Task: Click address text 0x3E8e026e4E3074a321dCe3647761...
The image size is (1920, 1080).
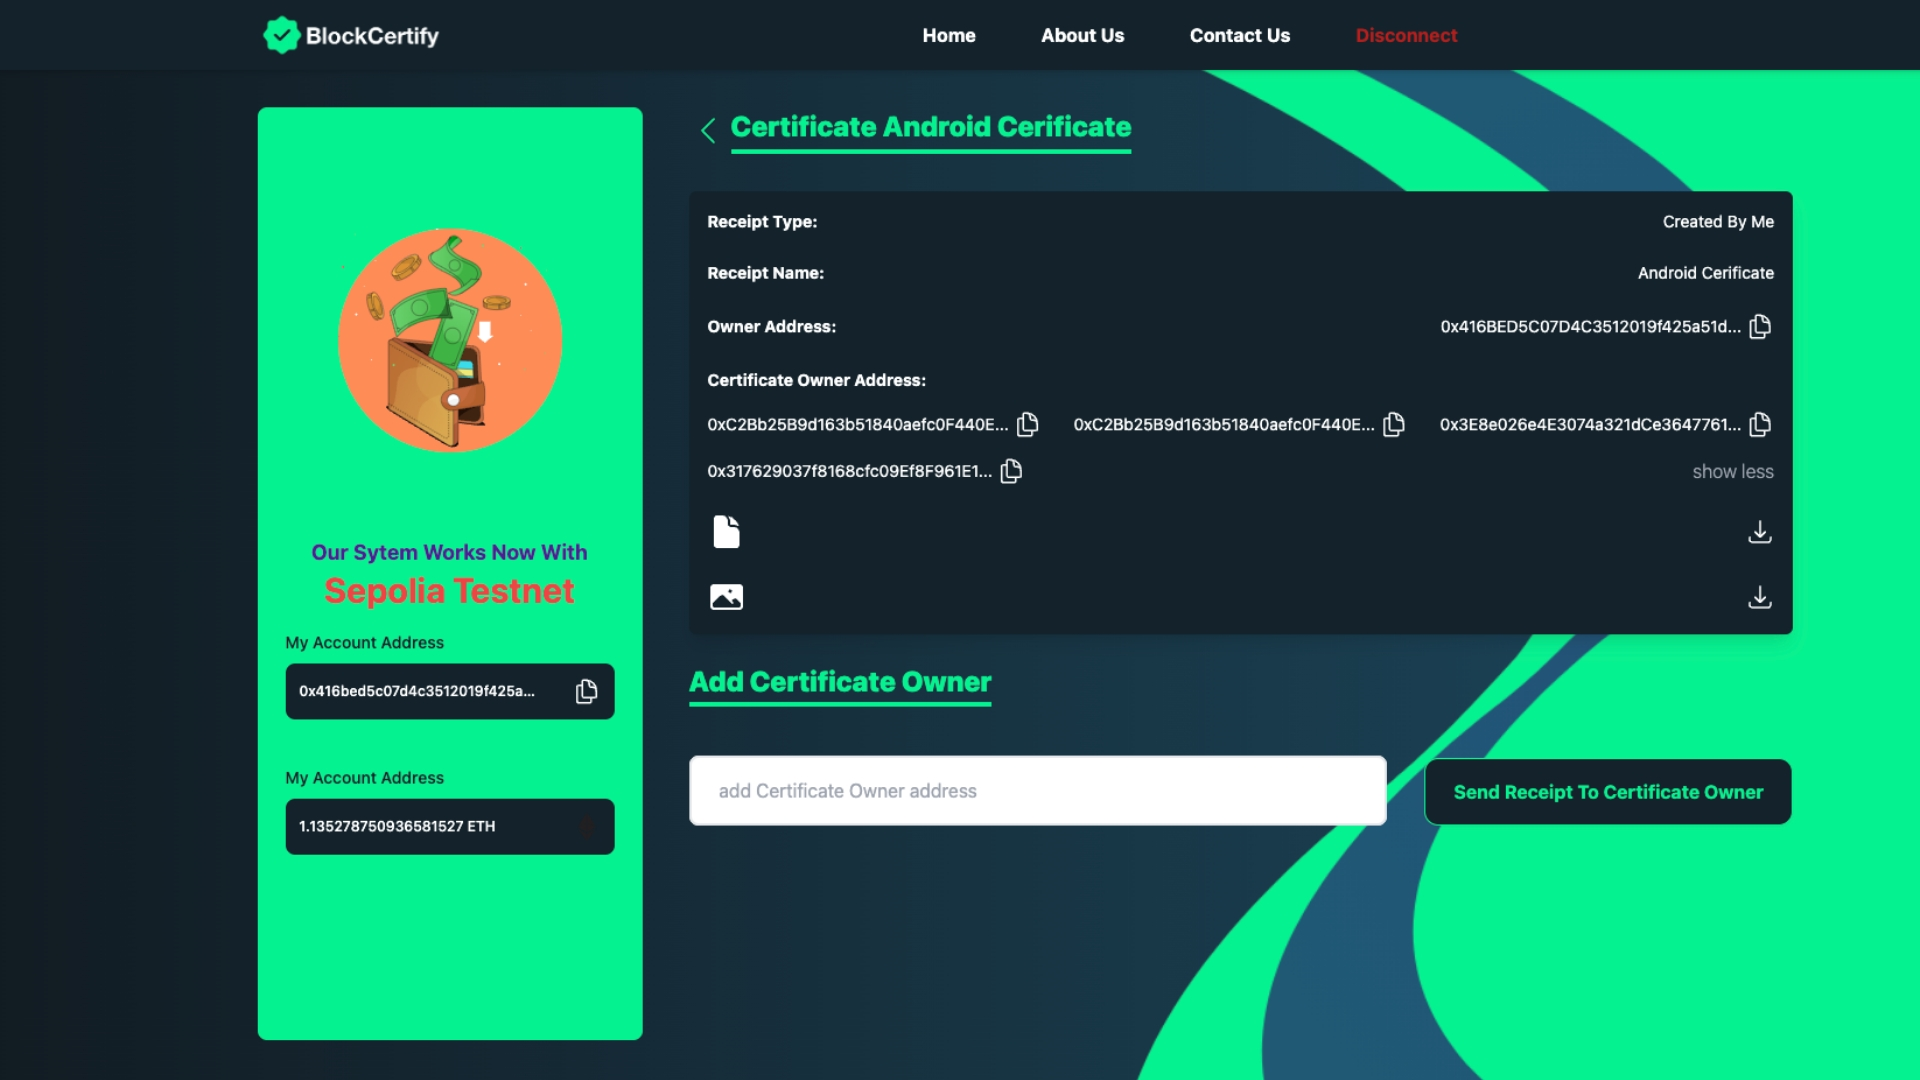Action: pyautogui.click(x=1590, y=425)
